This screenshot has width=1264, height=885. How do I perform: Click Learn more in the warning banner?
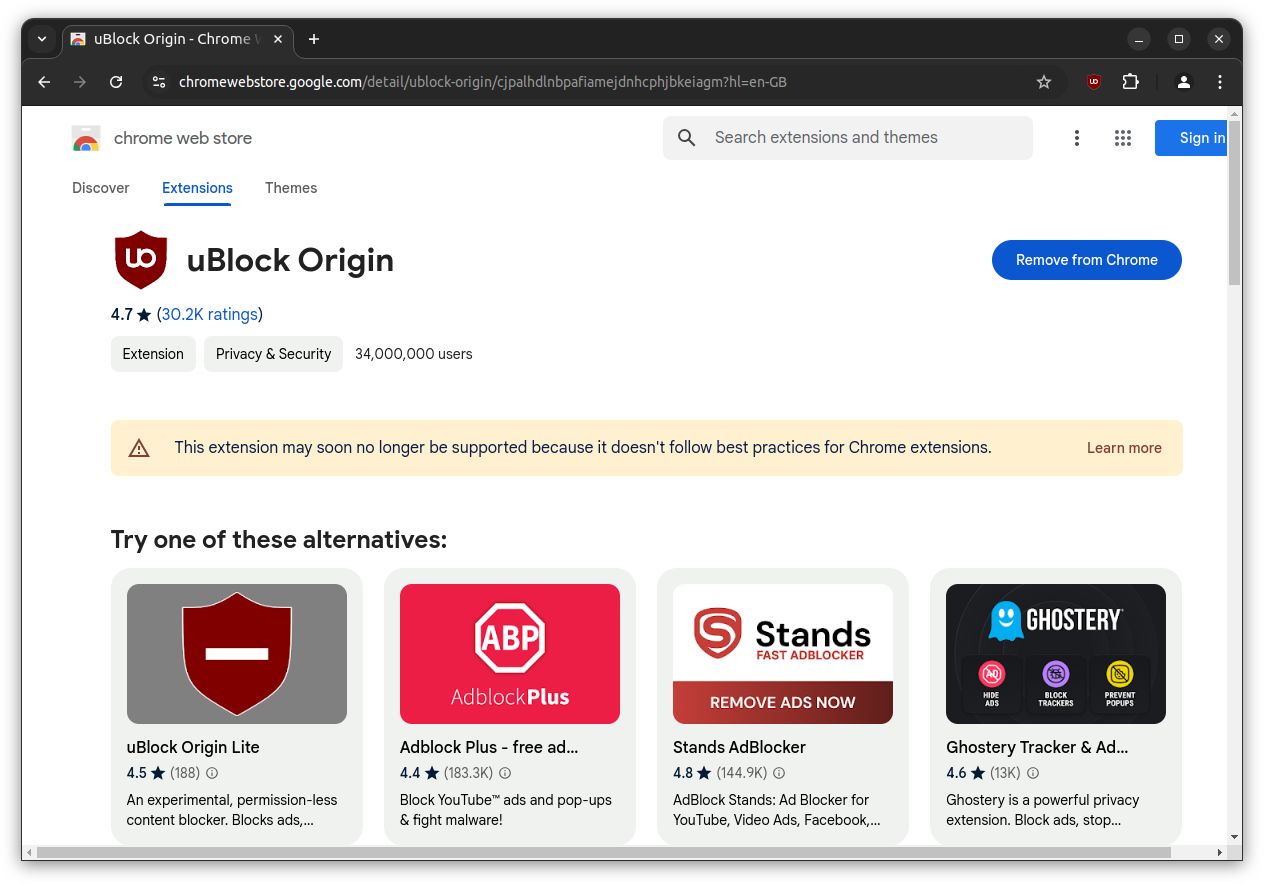point(1124,448)
